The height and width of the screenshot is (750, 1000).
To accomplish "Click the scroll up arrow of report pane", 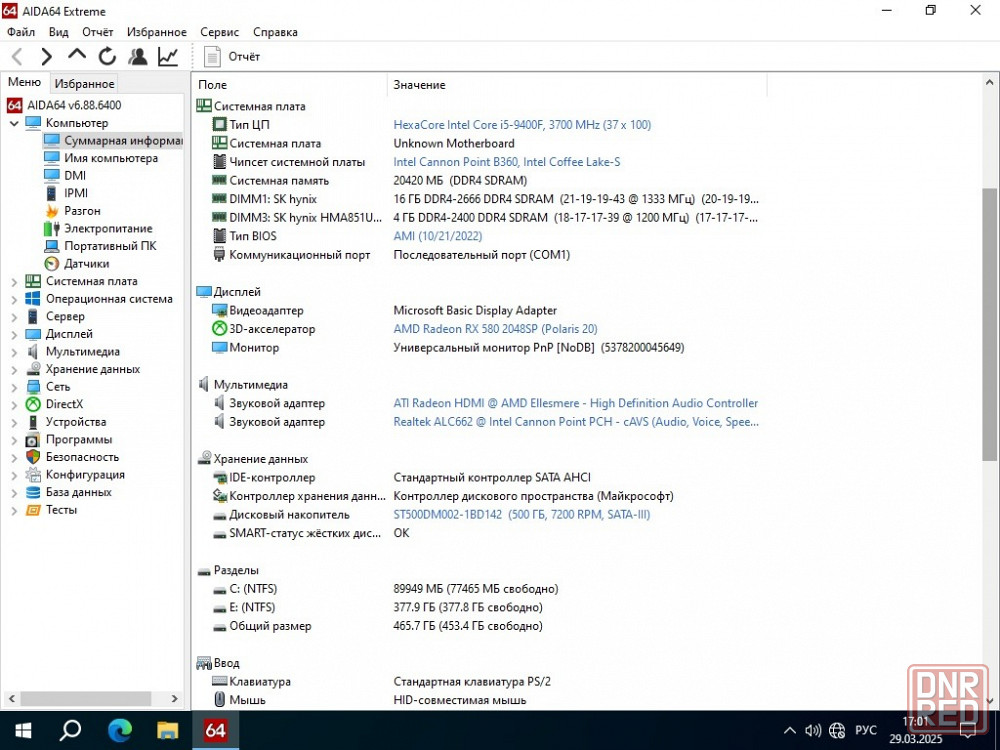I will click(989, 82).
